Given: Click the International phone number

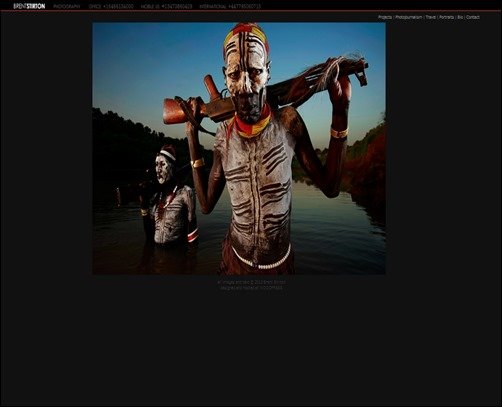Looking at the screenshot, I should tap(230, 6).
